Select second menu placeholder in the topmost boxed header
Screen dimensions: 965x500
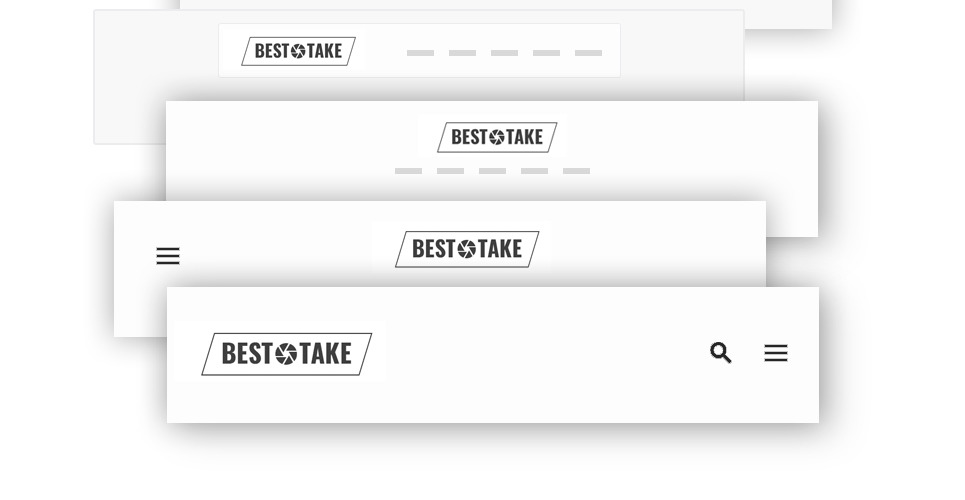click(462, 53)
